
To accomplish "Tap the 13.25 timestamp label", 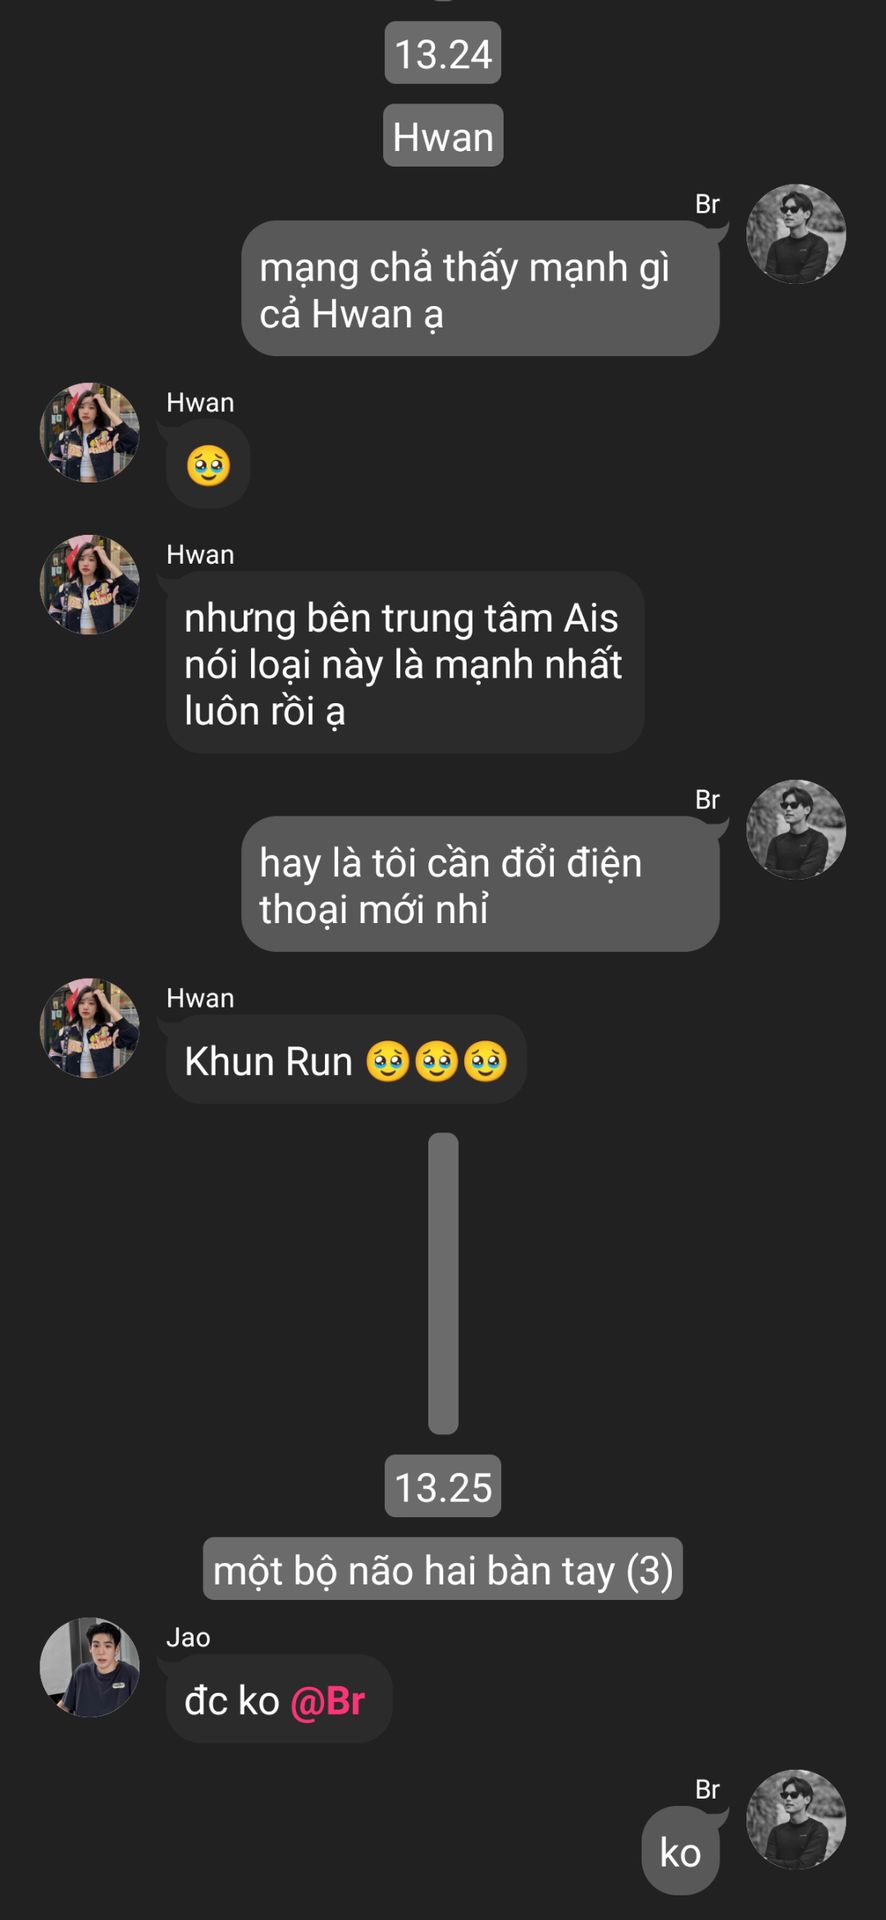I will point(443,1487).
